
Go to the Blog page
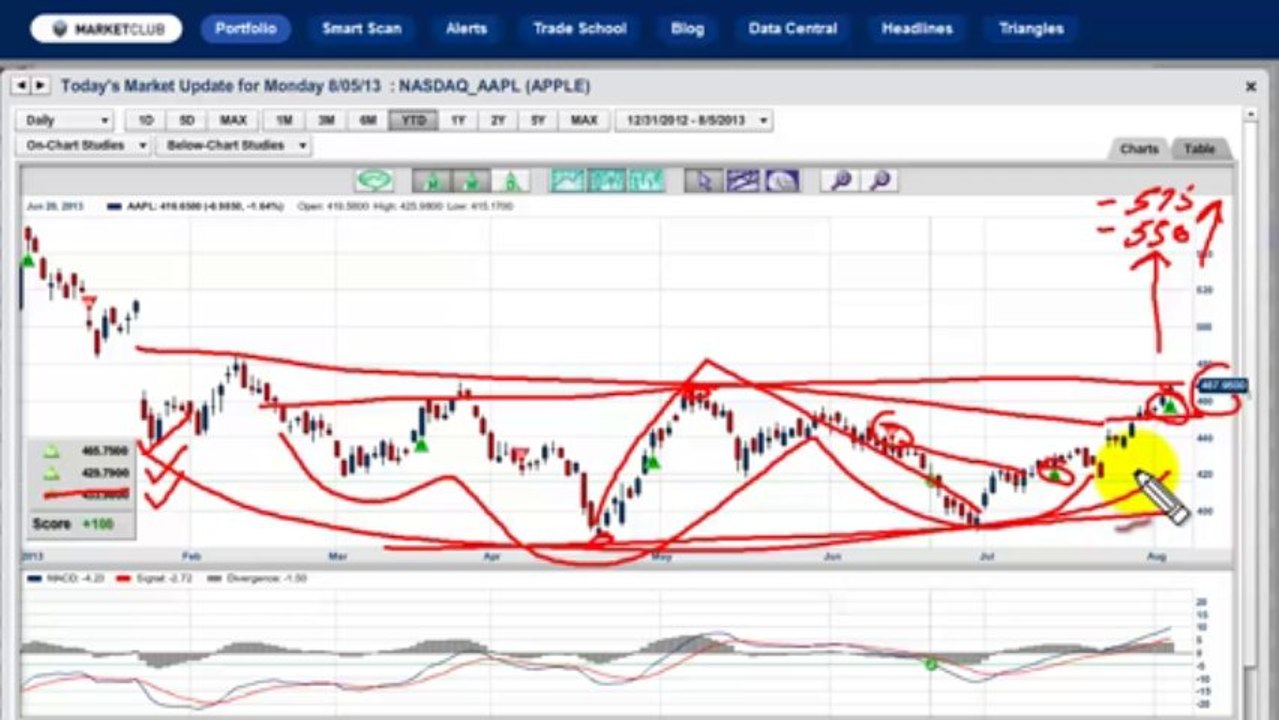[687, 28]
